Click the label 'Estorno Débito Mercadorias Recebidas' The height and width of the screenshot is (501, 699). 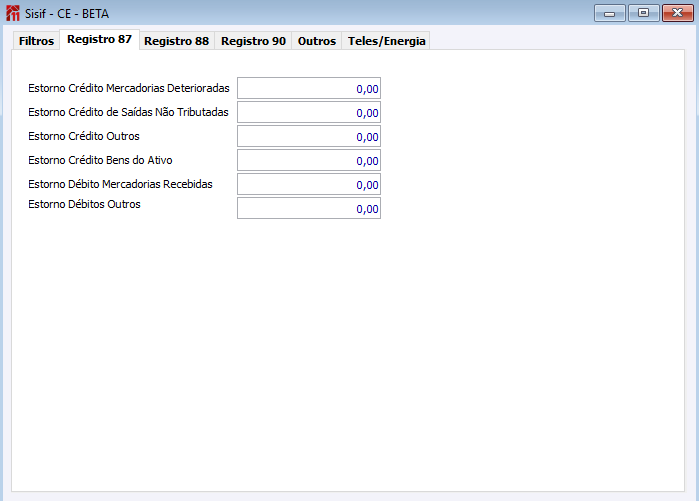pyautogui.click(x=120, y=185)
